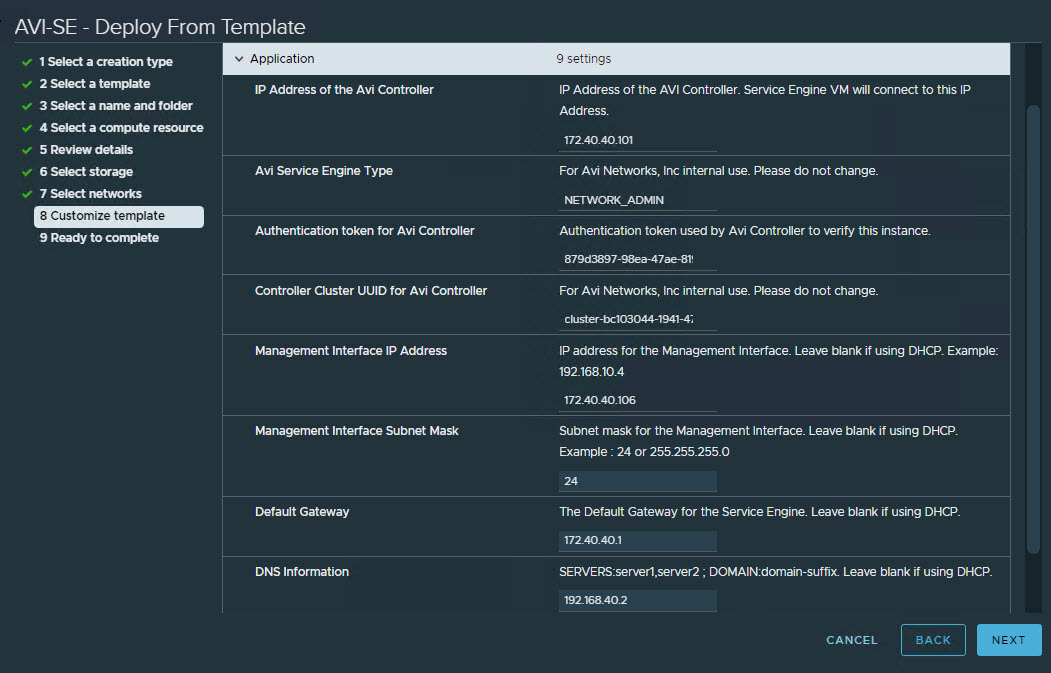Click the Controller Cluster UUID field

(x=637, y=320)
